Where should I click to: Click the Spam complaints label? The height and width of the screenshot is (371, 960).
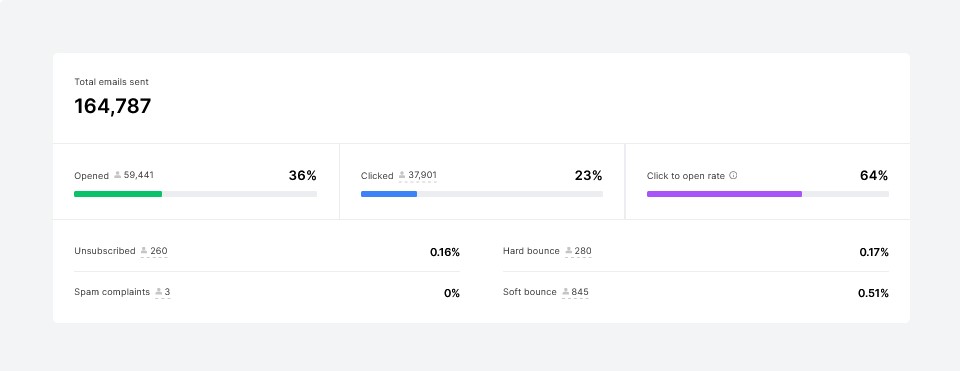pos(112,292)
